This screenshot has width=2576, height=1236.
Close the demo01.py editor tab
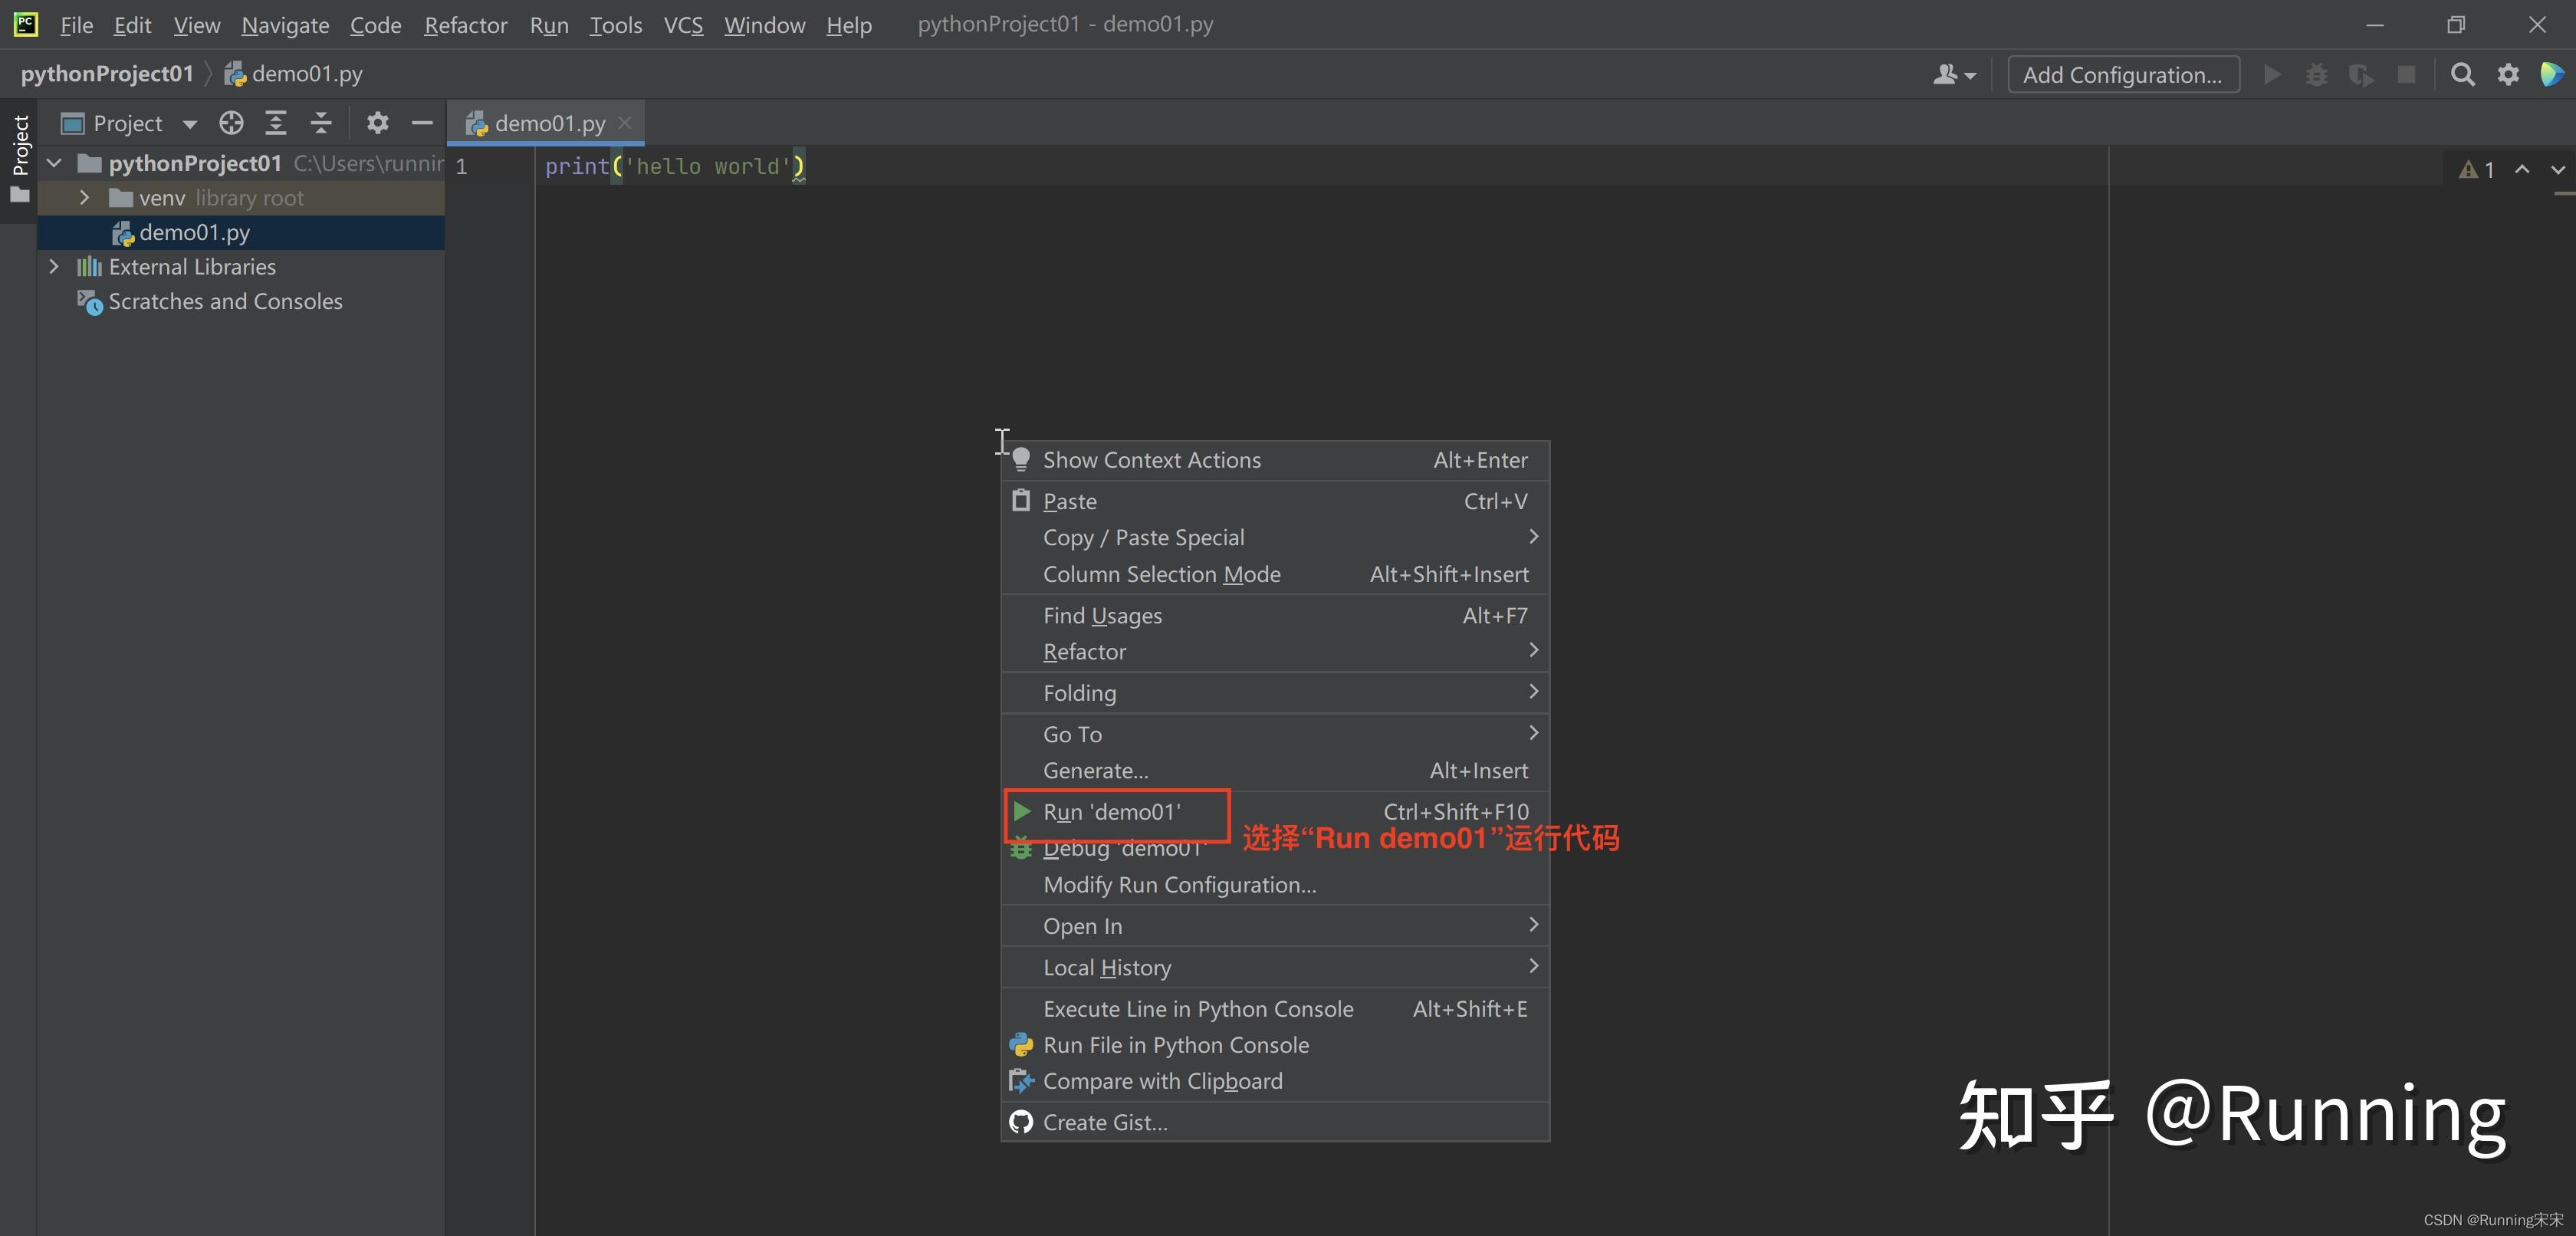625,122
